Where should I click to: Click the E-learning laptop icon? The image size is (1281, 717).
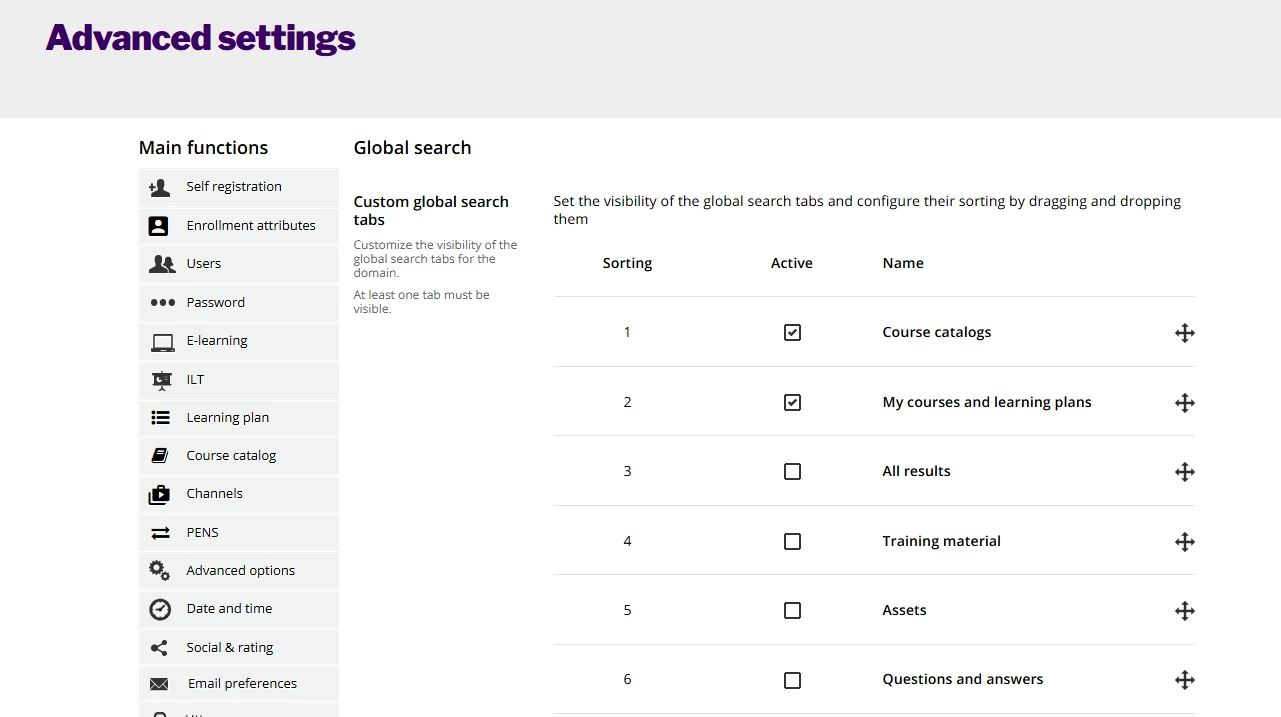(x=162, y=342)
